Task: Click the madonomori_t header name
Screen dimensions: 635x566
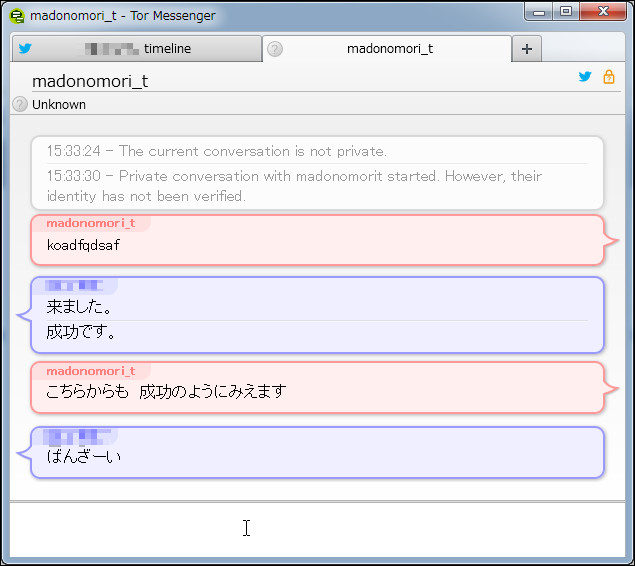Action: (90, 81)
